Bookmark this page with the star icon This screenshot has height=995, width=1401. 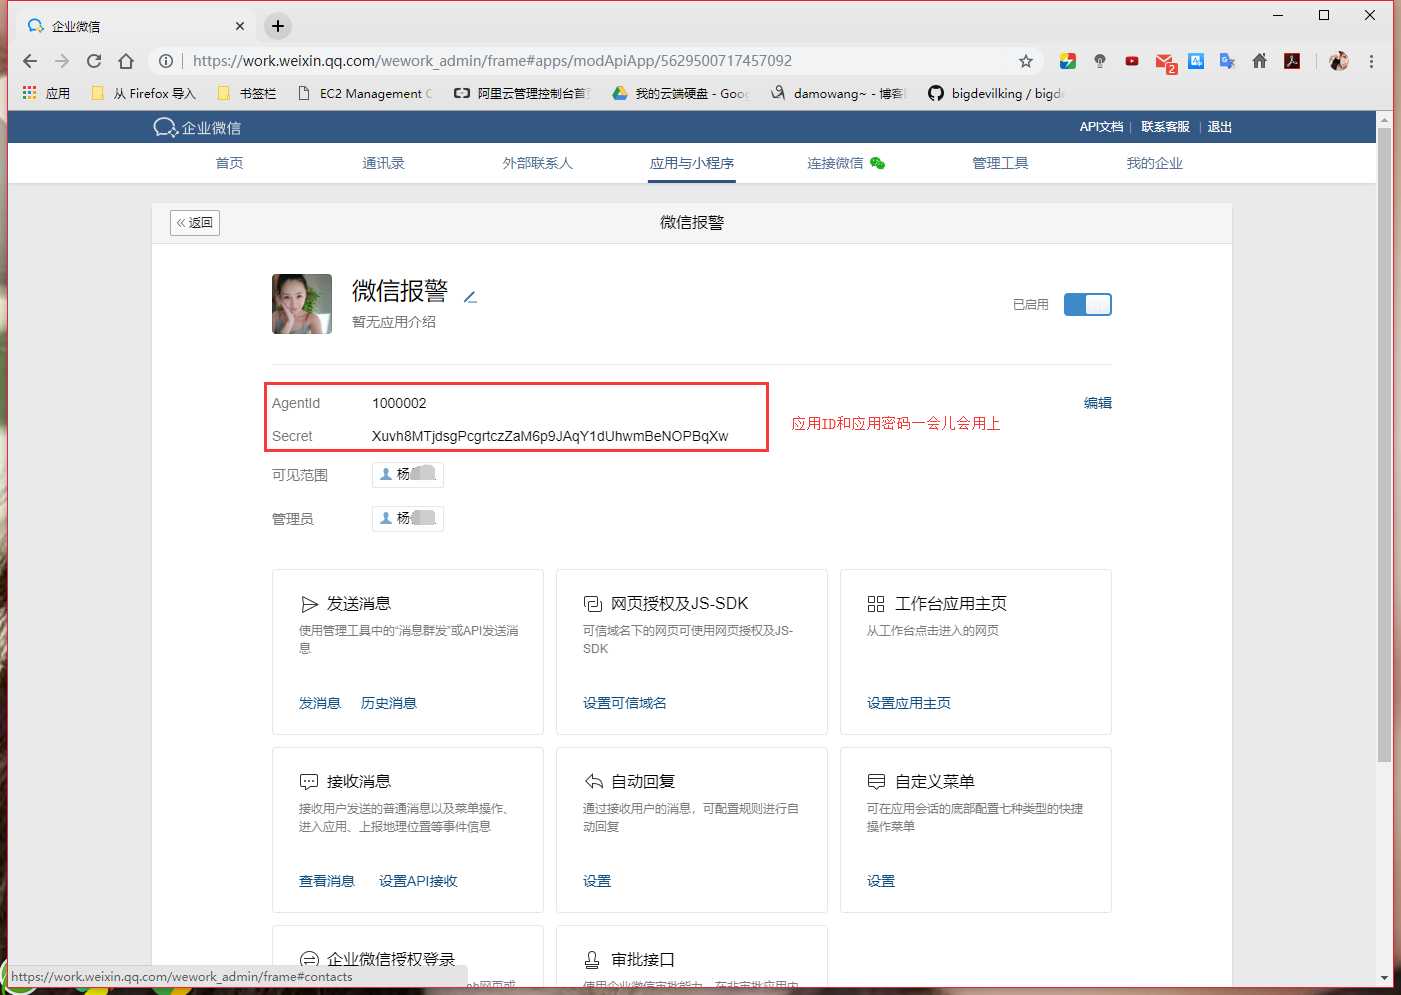(x=1026, y=61)
